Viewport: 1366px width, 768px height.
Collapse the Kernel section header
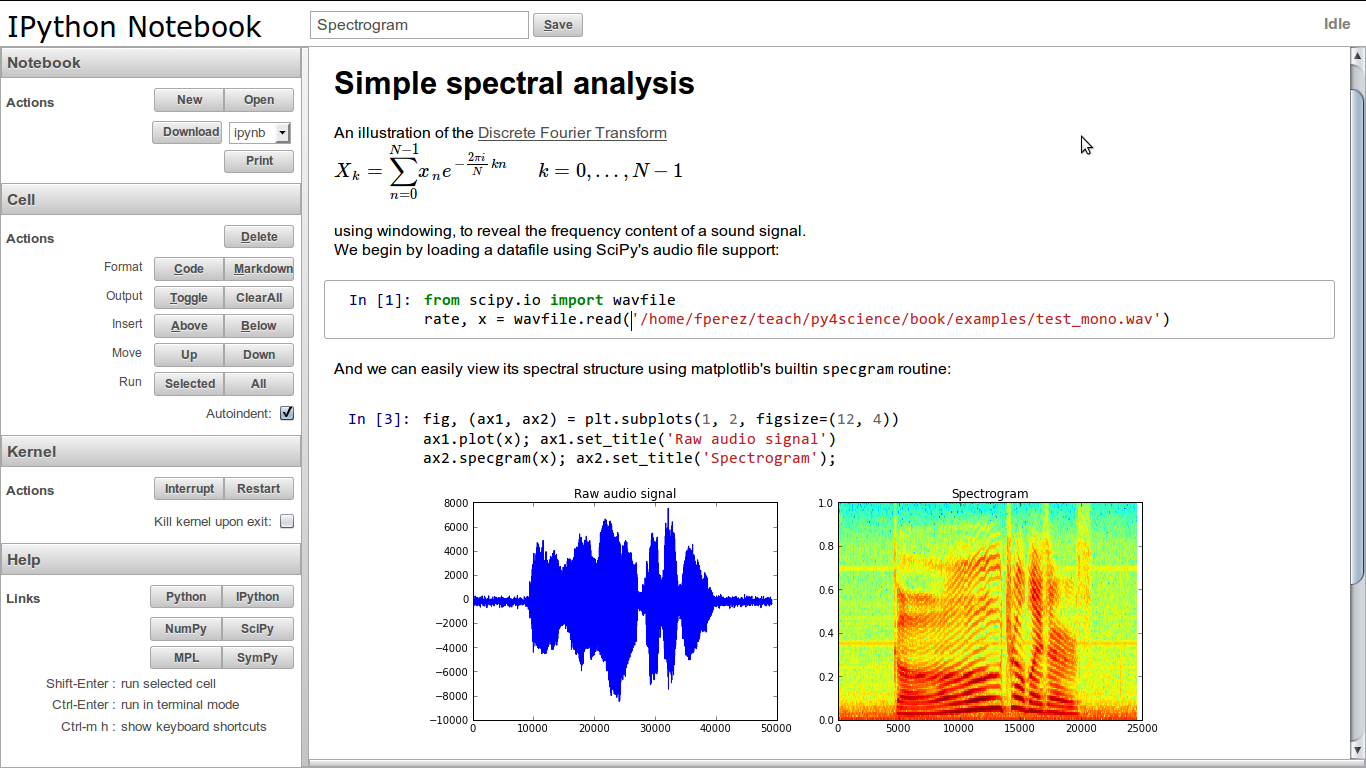(x=150, y=452)
